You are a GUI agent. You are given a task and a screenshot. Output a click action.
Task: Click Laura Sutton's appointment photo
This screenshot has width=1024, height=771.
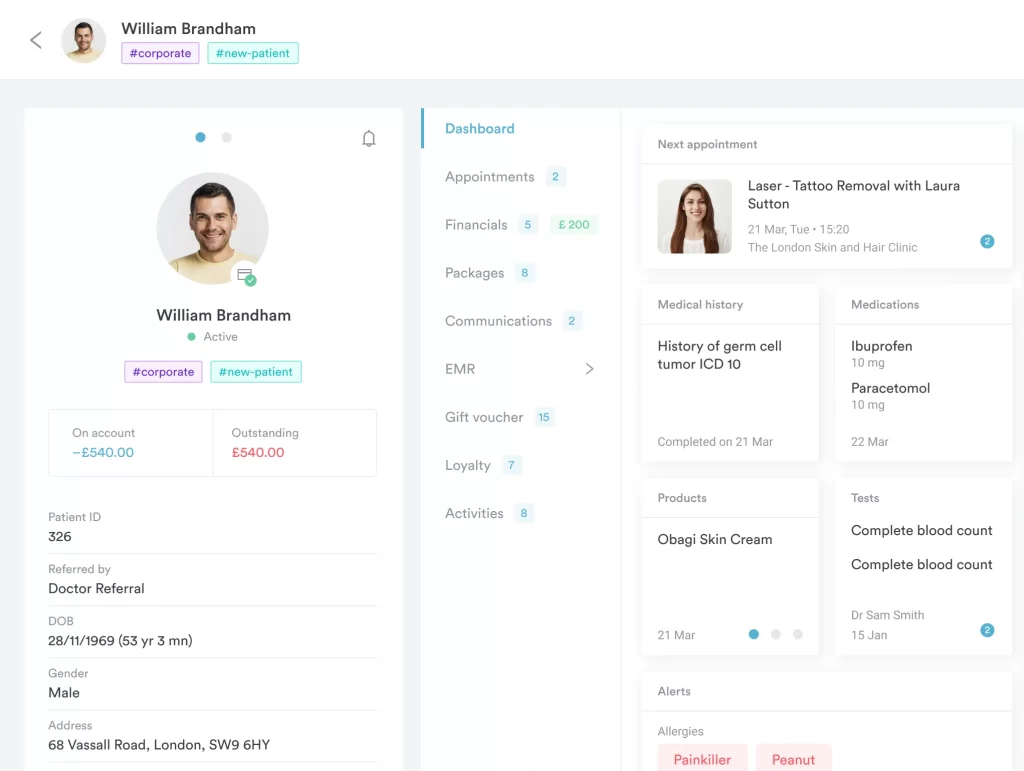pyautogui.click(x=694, y=217)
